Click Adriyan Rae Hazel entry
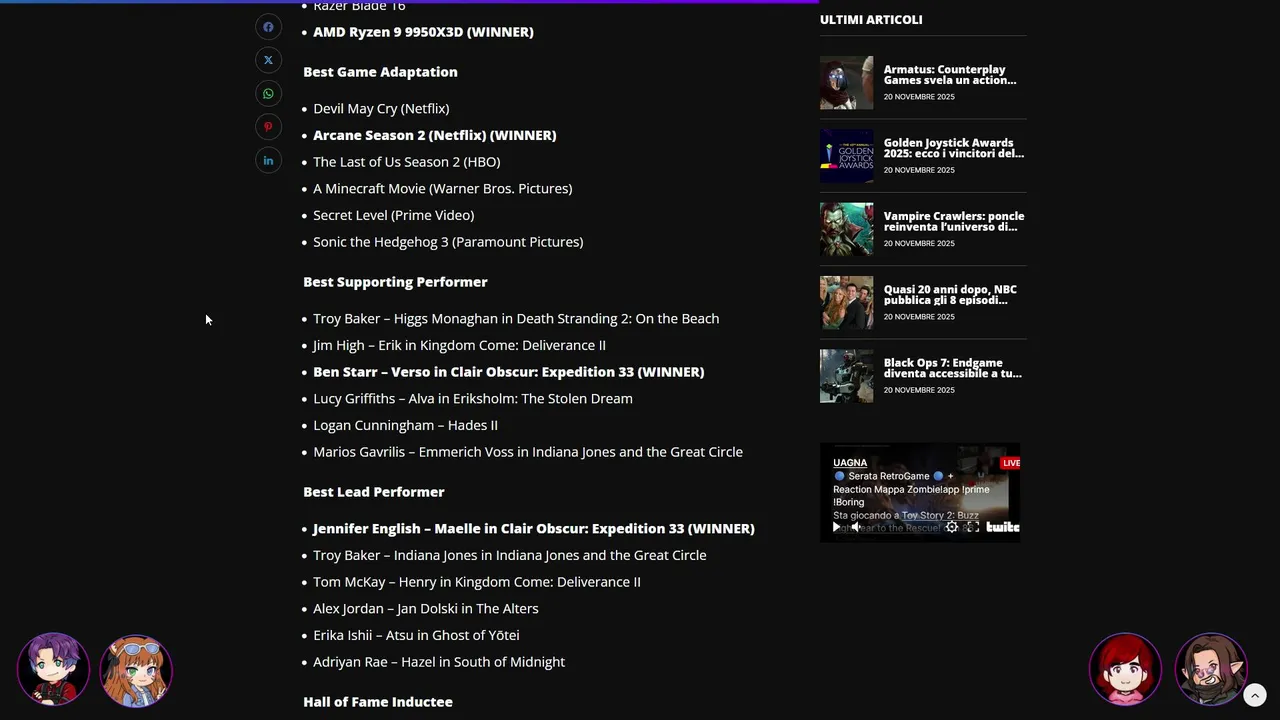 click(x=439, y=662)
